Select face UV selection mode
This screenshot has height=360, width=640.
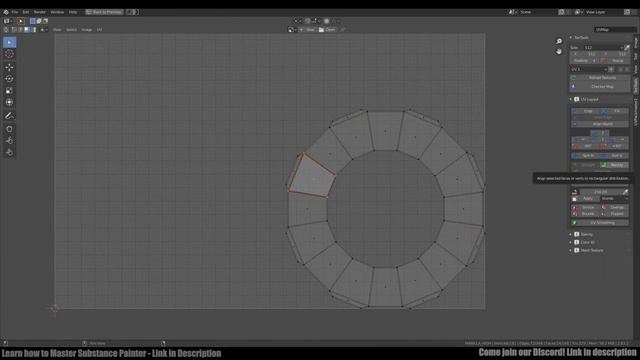(27, 30)
